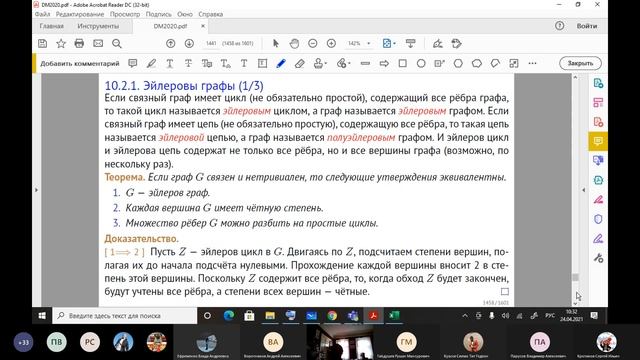Click the page number input field
The height and width of the screenshot is (360, 640).
(x=211, y=43)
